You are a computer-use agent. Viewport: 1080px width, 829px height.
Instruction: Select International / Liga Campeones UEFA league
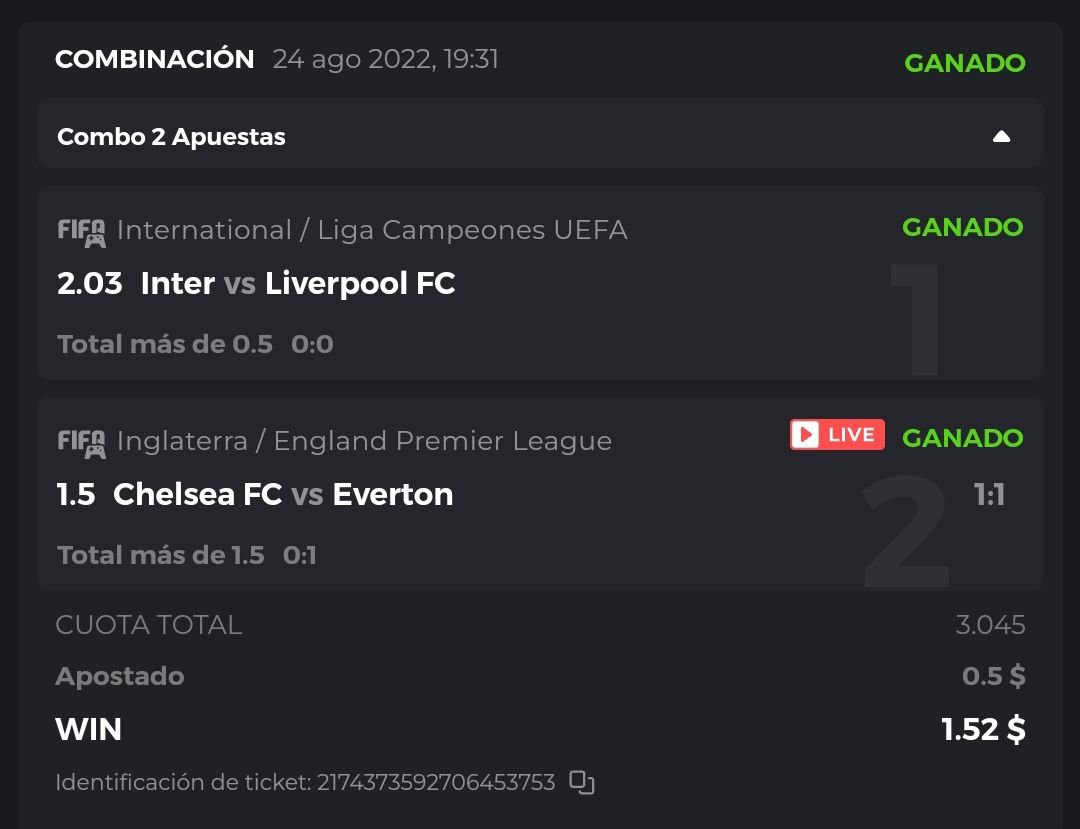[x=372, y=231]
